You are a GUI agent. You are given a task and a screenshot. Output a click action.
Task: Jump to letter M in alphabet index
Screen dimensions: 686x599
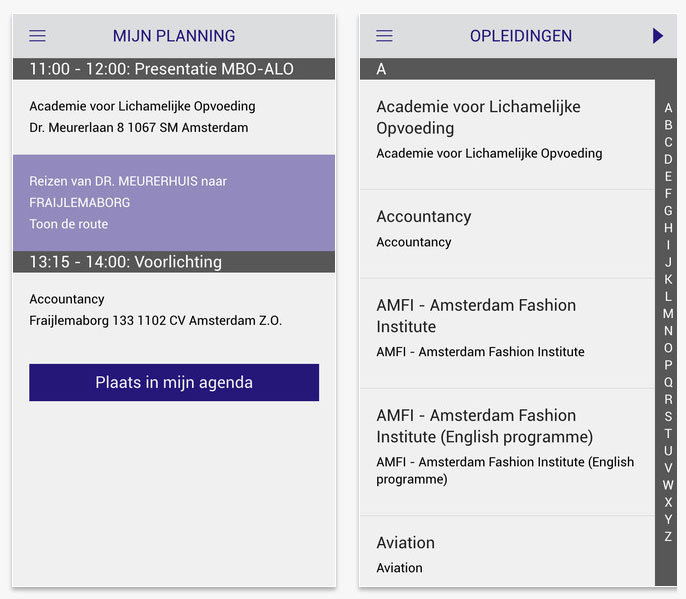(x=668, y=313)
